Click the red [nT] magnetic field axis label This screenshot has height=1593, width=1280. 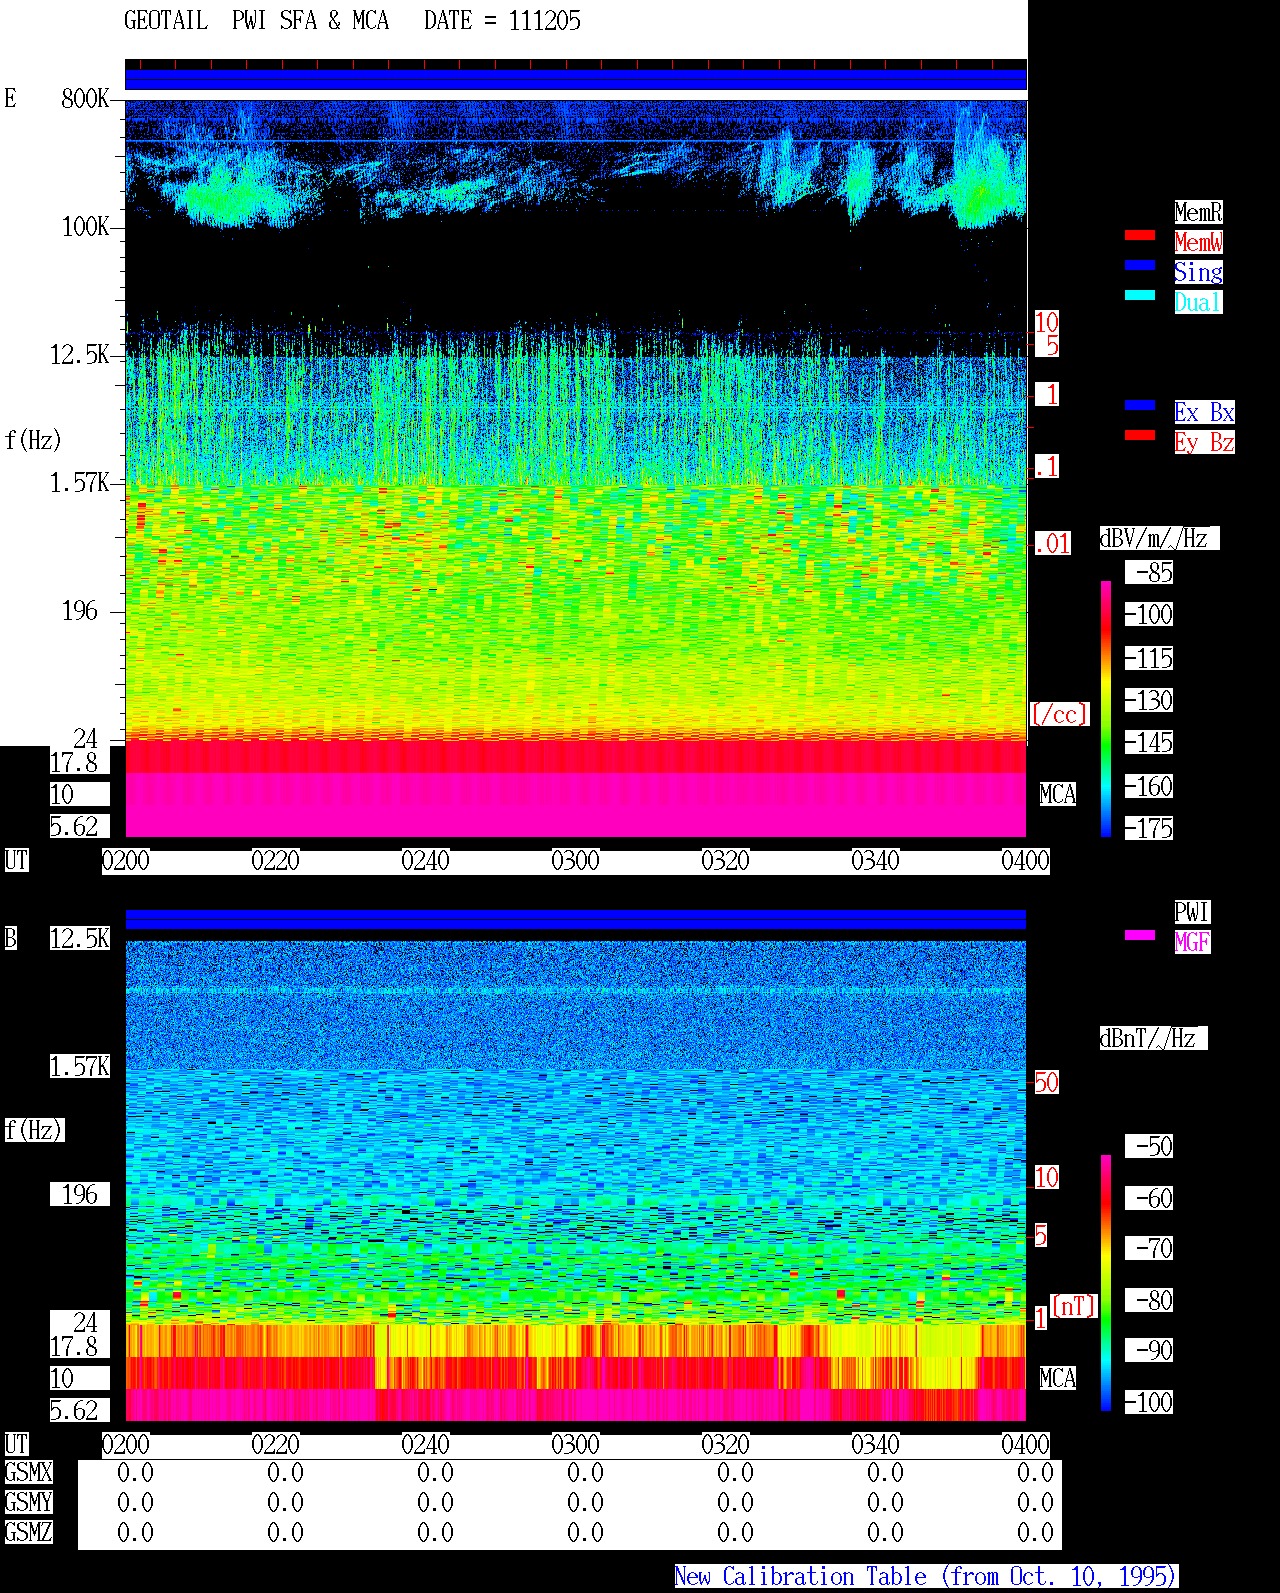tap(1074, 1306)
